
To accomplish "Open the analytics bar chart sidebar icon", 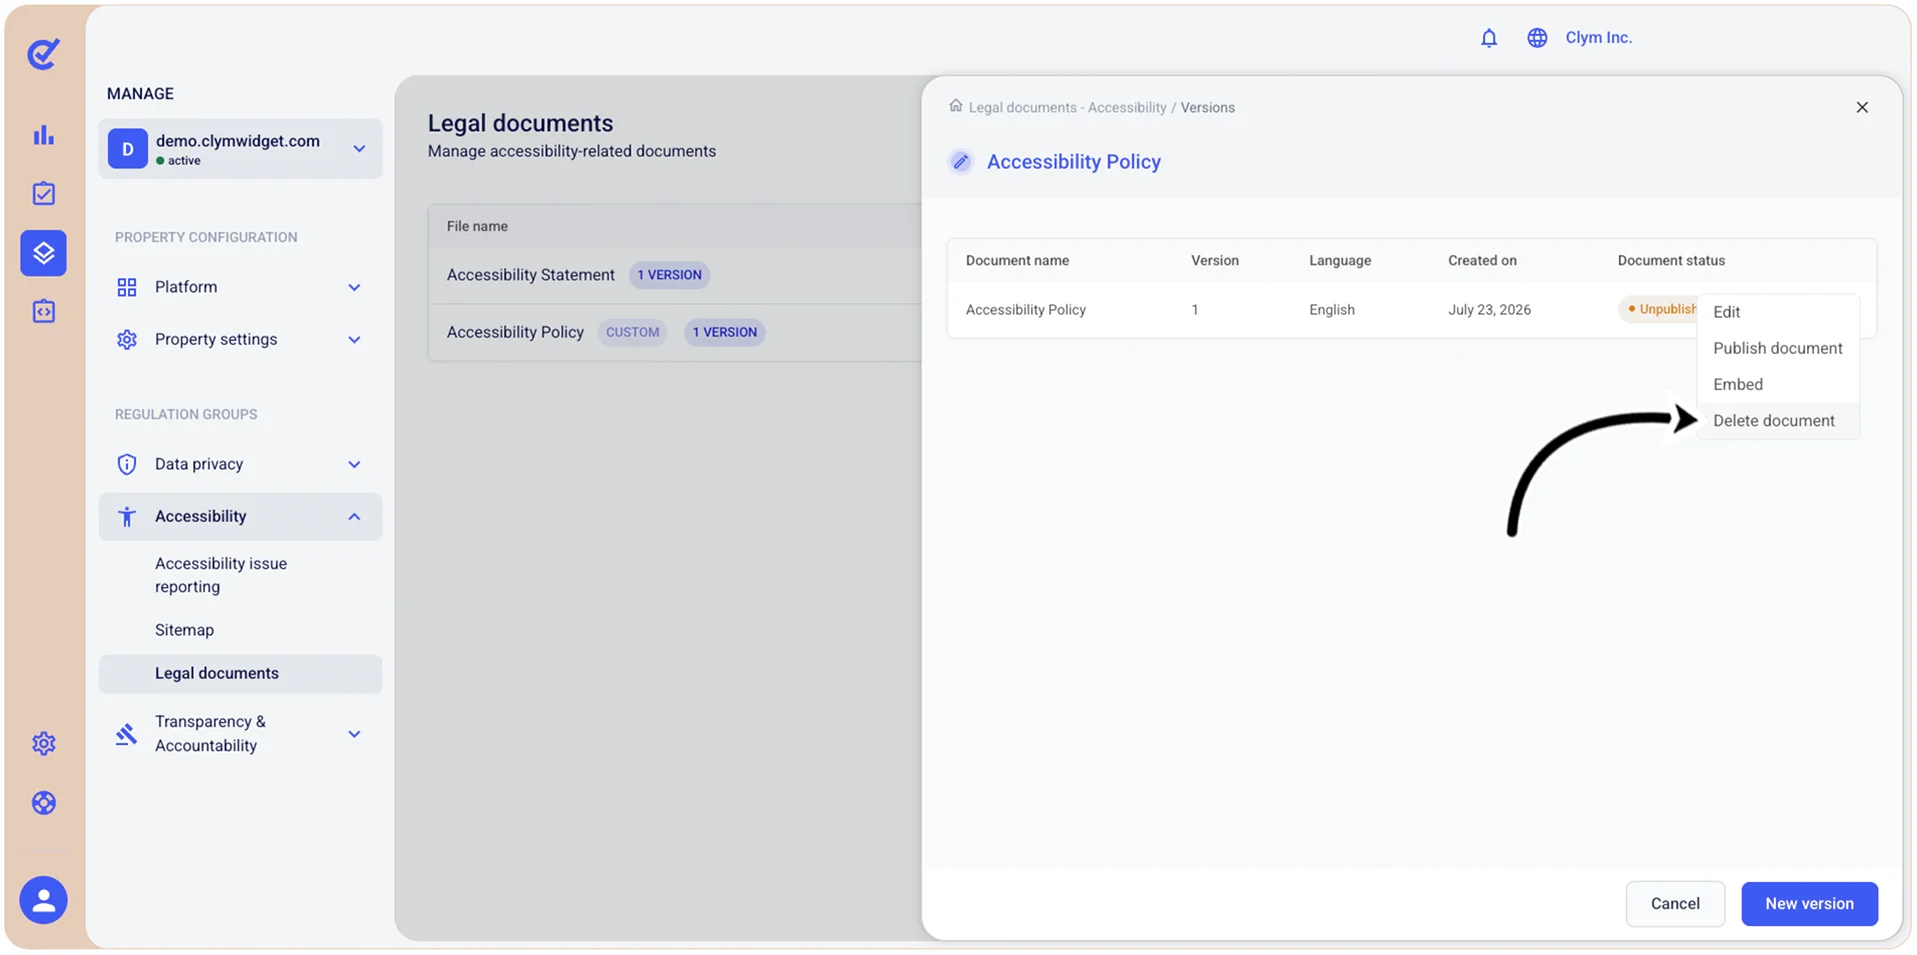I will pos(43,135).
